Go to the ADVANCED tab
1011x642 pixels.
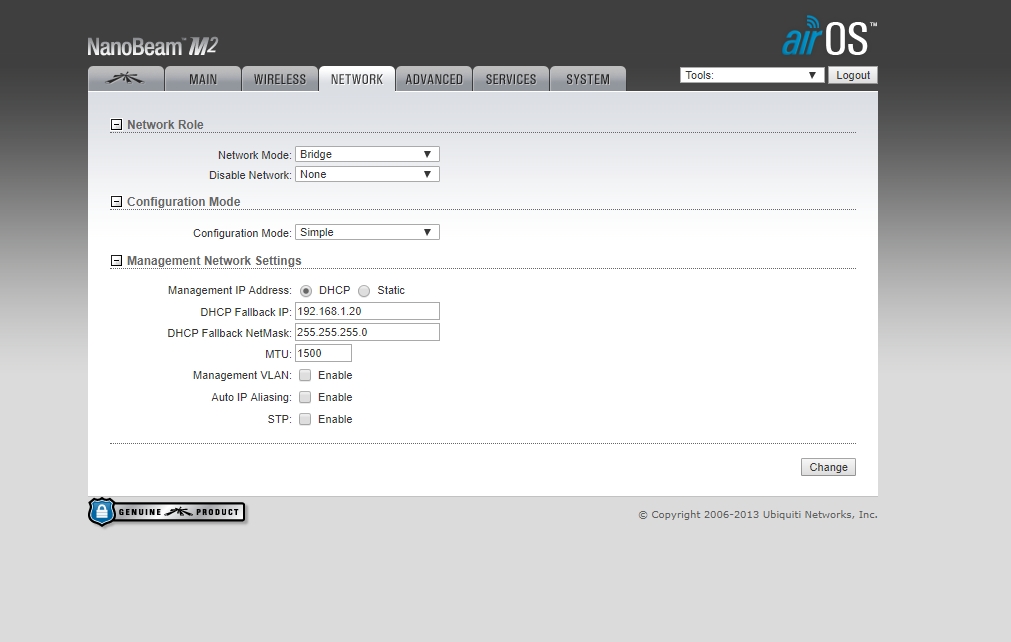click(434, 79)
